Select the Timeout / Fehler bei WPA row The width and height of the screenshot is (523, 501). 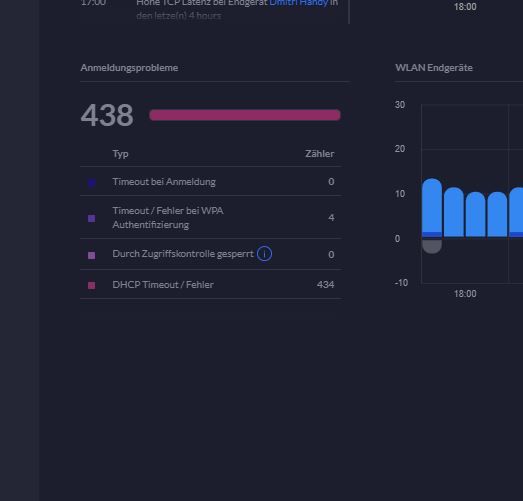point(211,217)
